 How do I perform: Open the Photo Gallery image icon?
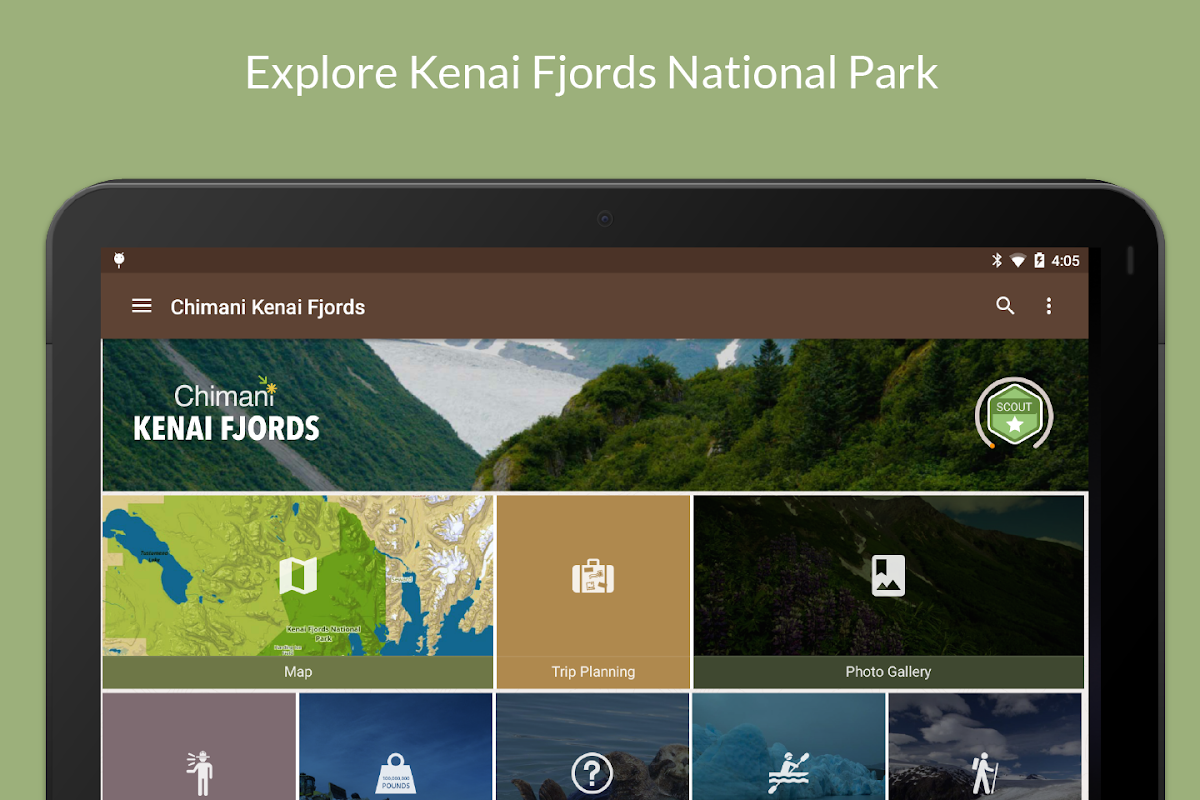click(888, 575)
